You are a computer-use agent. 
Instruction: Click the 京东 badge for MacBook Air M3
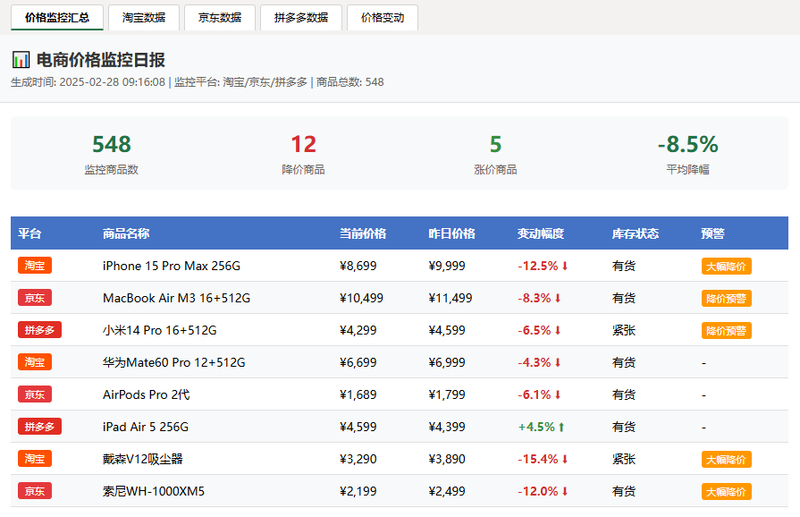click(35, 298)
